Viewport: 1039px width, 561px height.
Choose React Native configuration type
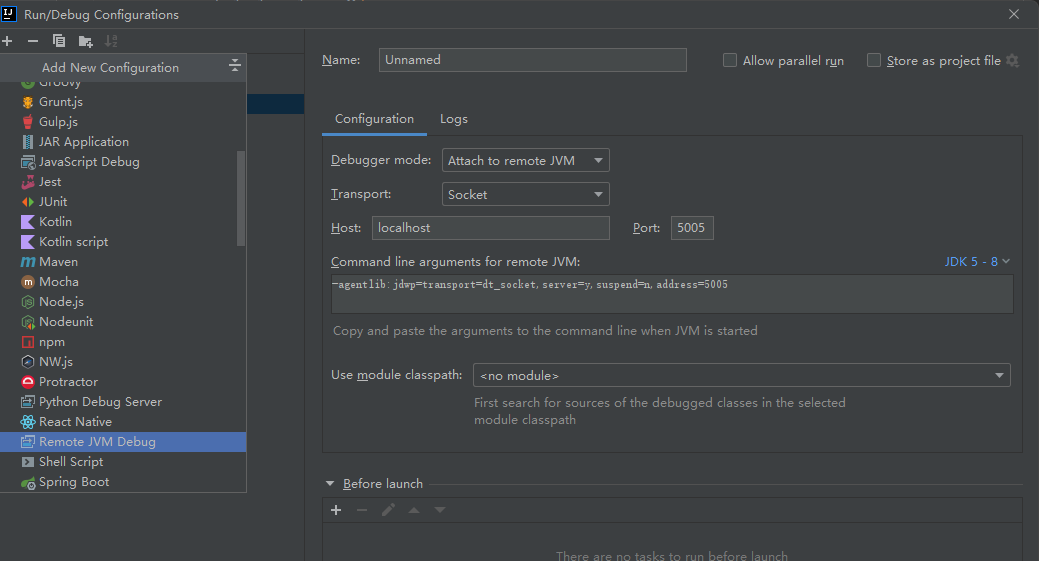pos(123,421)
